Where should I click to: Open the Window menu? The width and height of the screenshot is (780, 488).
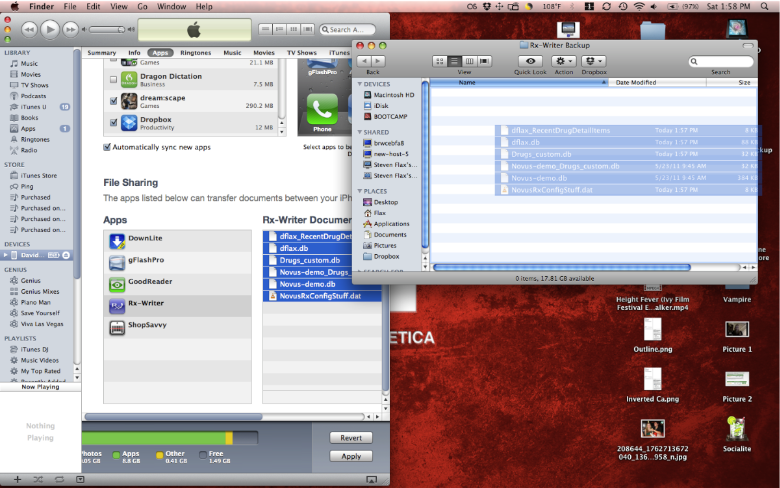click(171, 6)
